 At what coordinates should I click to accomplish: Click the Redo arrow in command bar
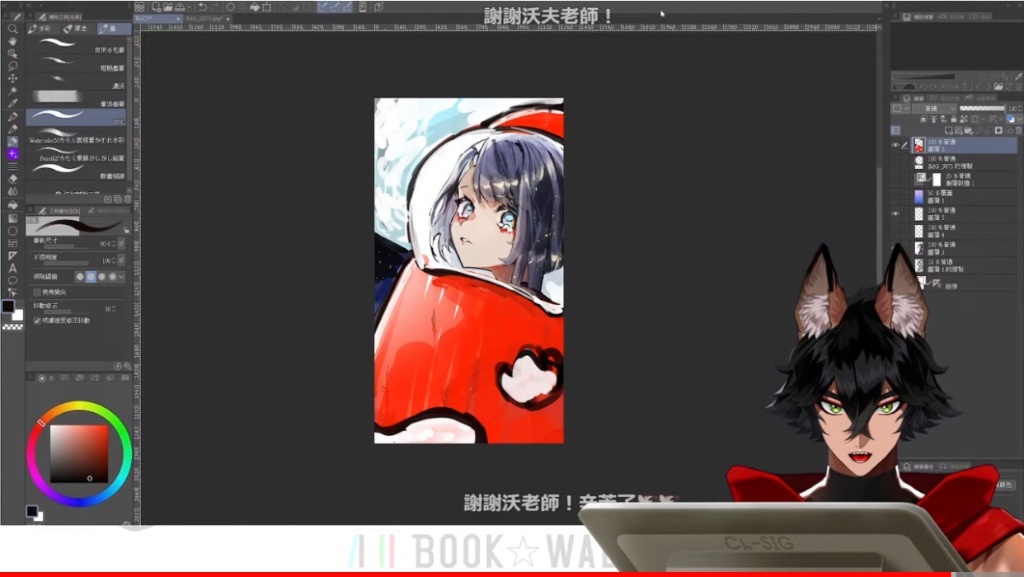coord(215,7)
